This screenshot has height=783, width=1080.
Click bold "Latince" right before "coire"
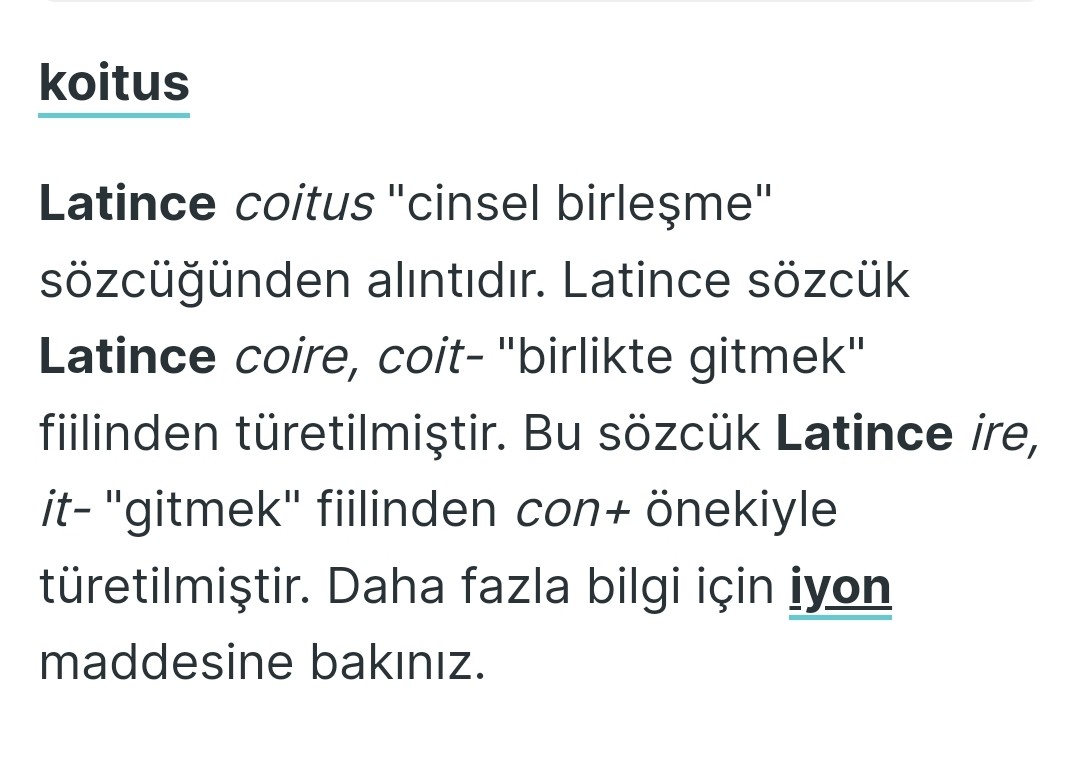pyautogui.click(x=127, y=357)
